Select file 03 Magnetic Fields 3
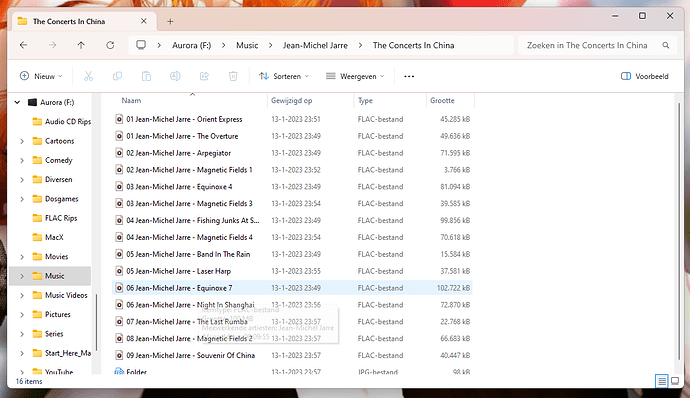 (x=293, y=203)
